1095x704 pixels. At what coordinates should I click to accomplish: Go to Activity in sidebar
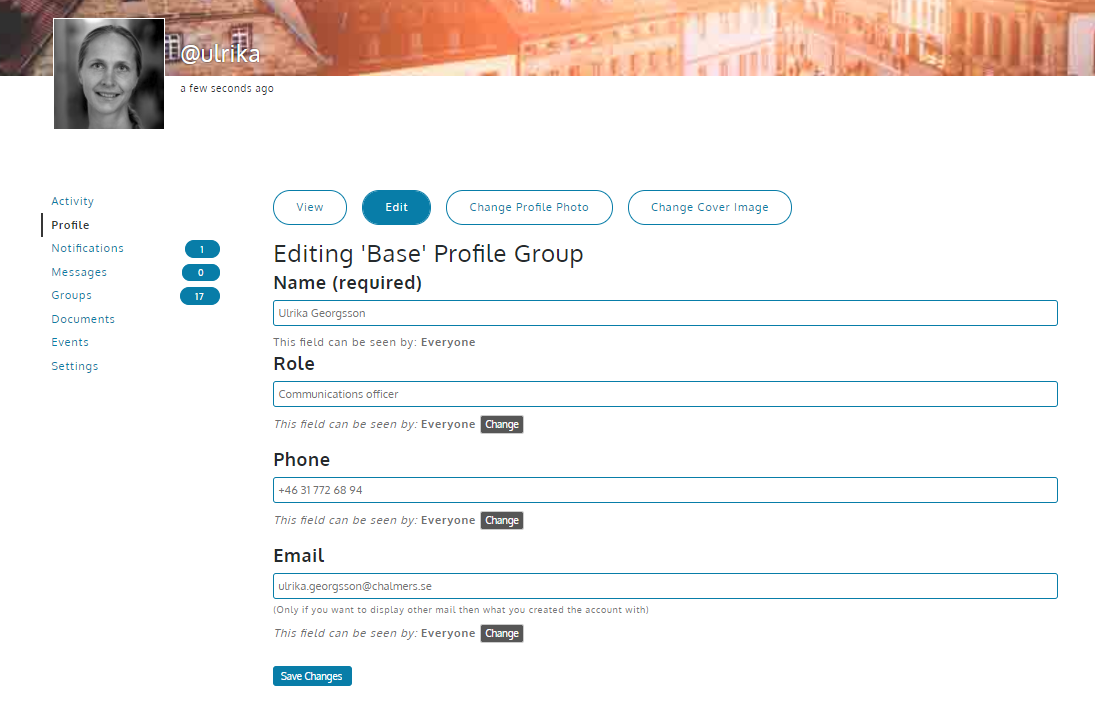click(x=73, y=201)
